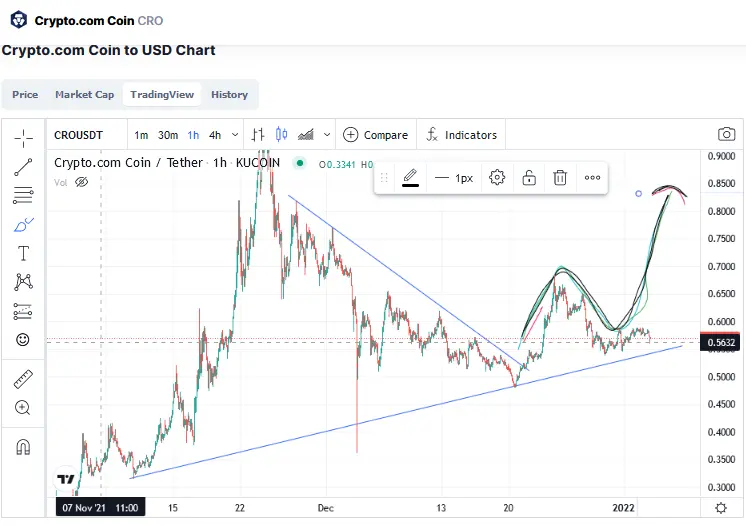Screen dimensions: 746x526
Task: Click the TradingView logo on chart
Action: tap(65, 479)
